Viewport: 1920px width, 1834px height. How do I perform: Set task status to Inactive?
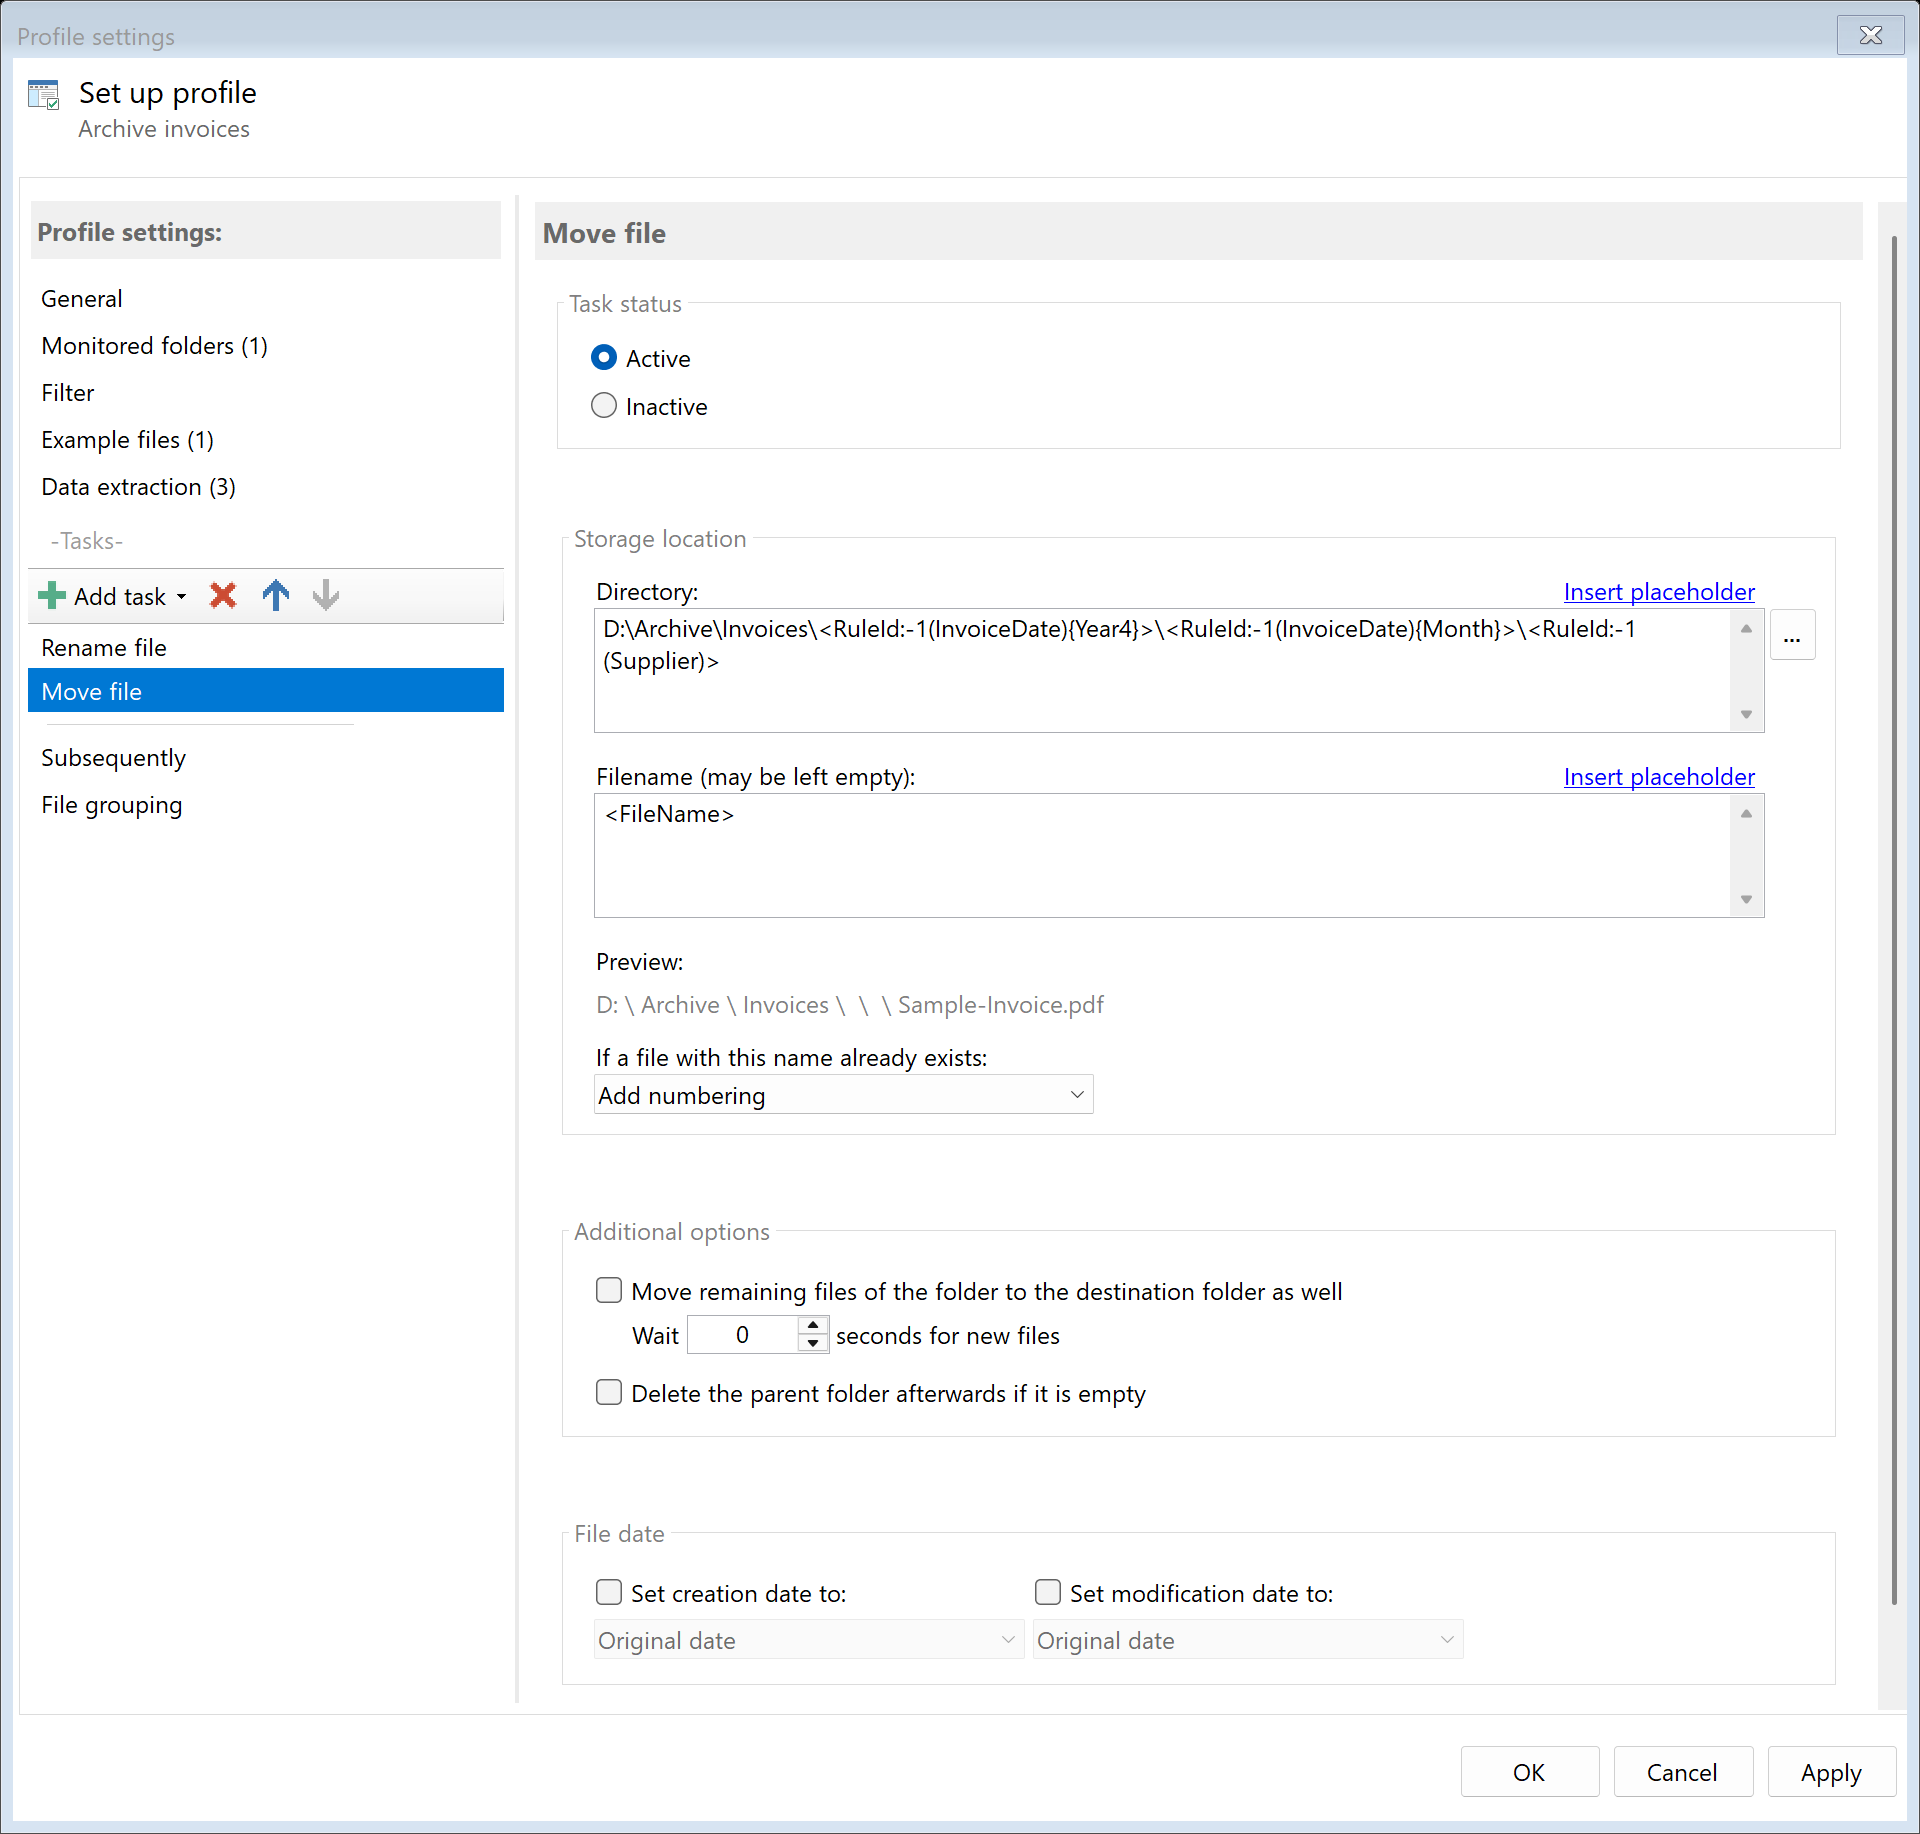[604, 405]
